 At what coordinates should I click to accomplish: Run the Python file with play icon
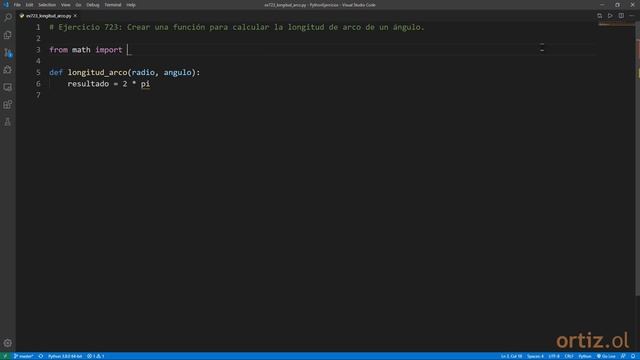pos(610,16)
